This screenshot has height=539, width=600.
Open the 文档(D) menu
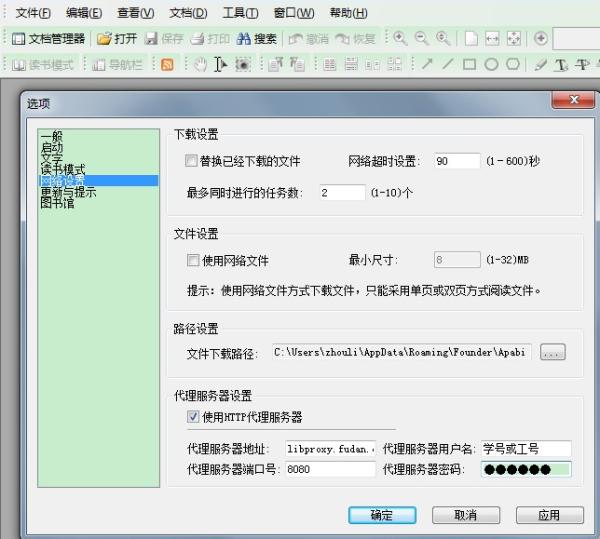[188, 13]
